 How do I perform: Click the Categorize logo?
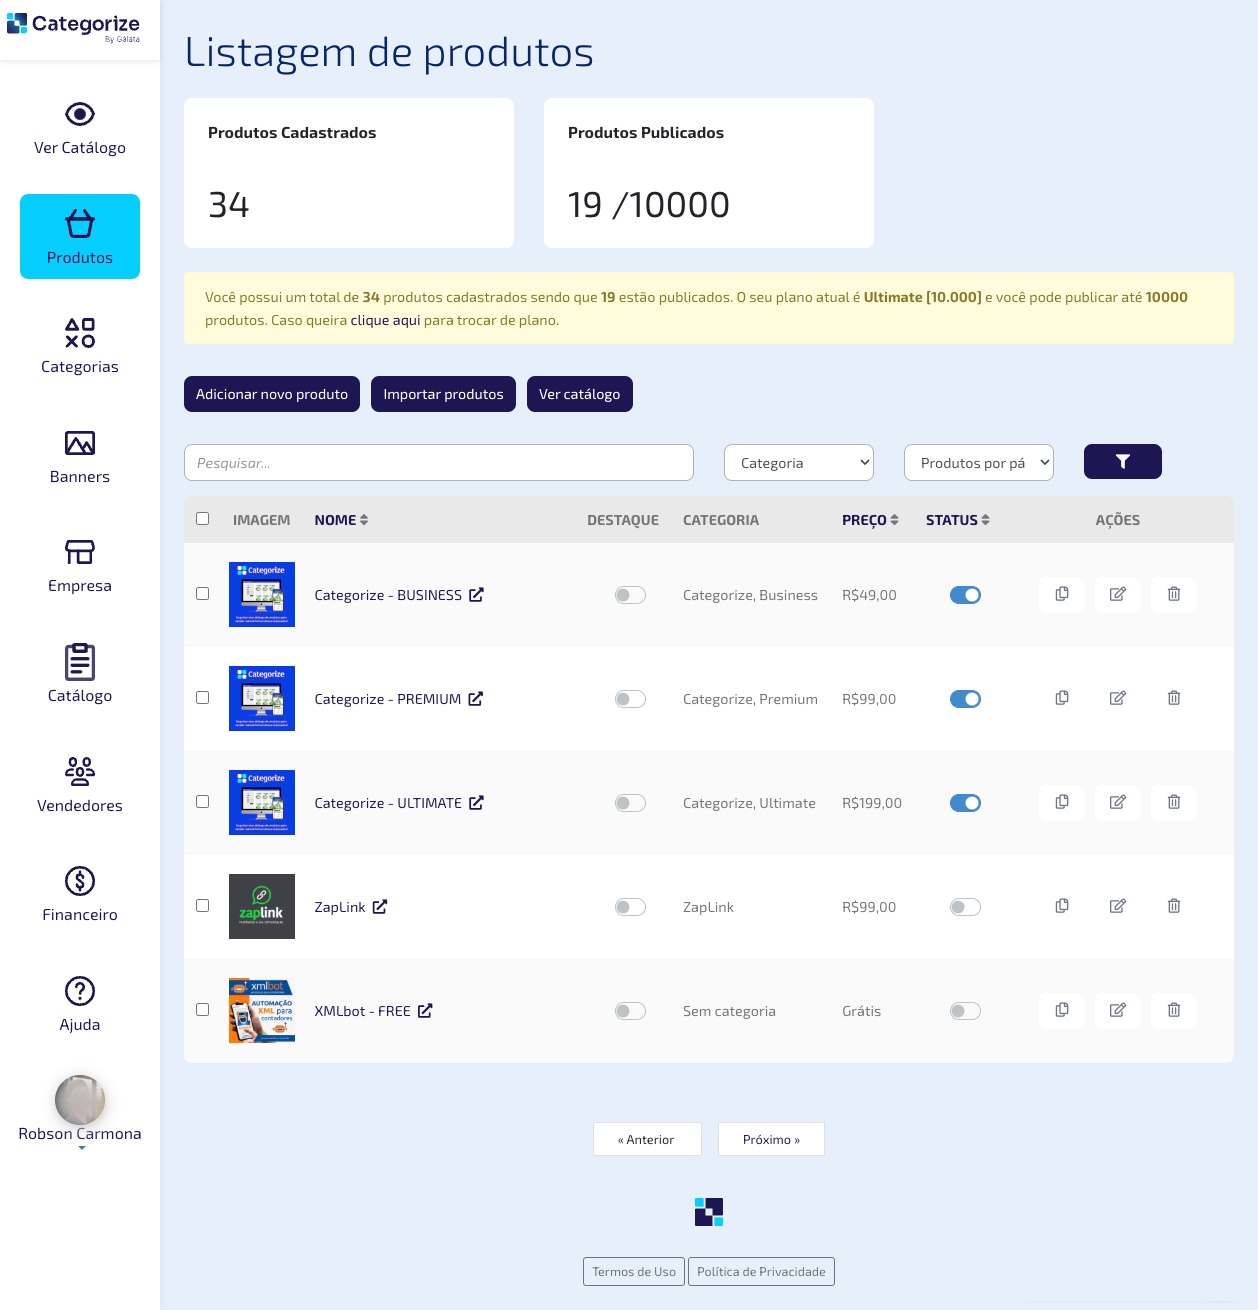click(73, 25)
